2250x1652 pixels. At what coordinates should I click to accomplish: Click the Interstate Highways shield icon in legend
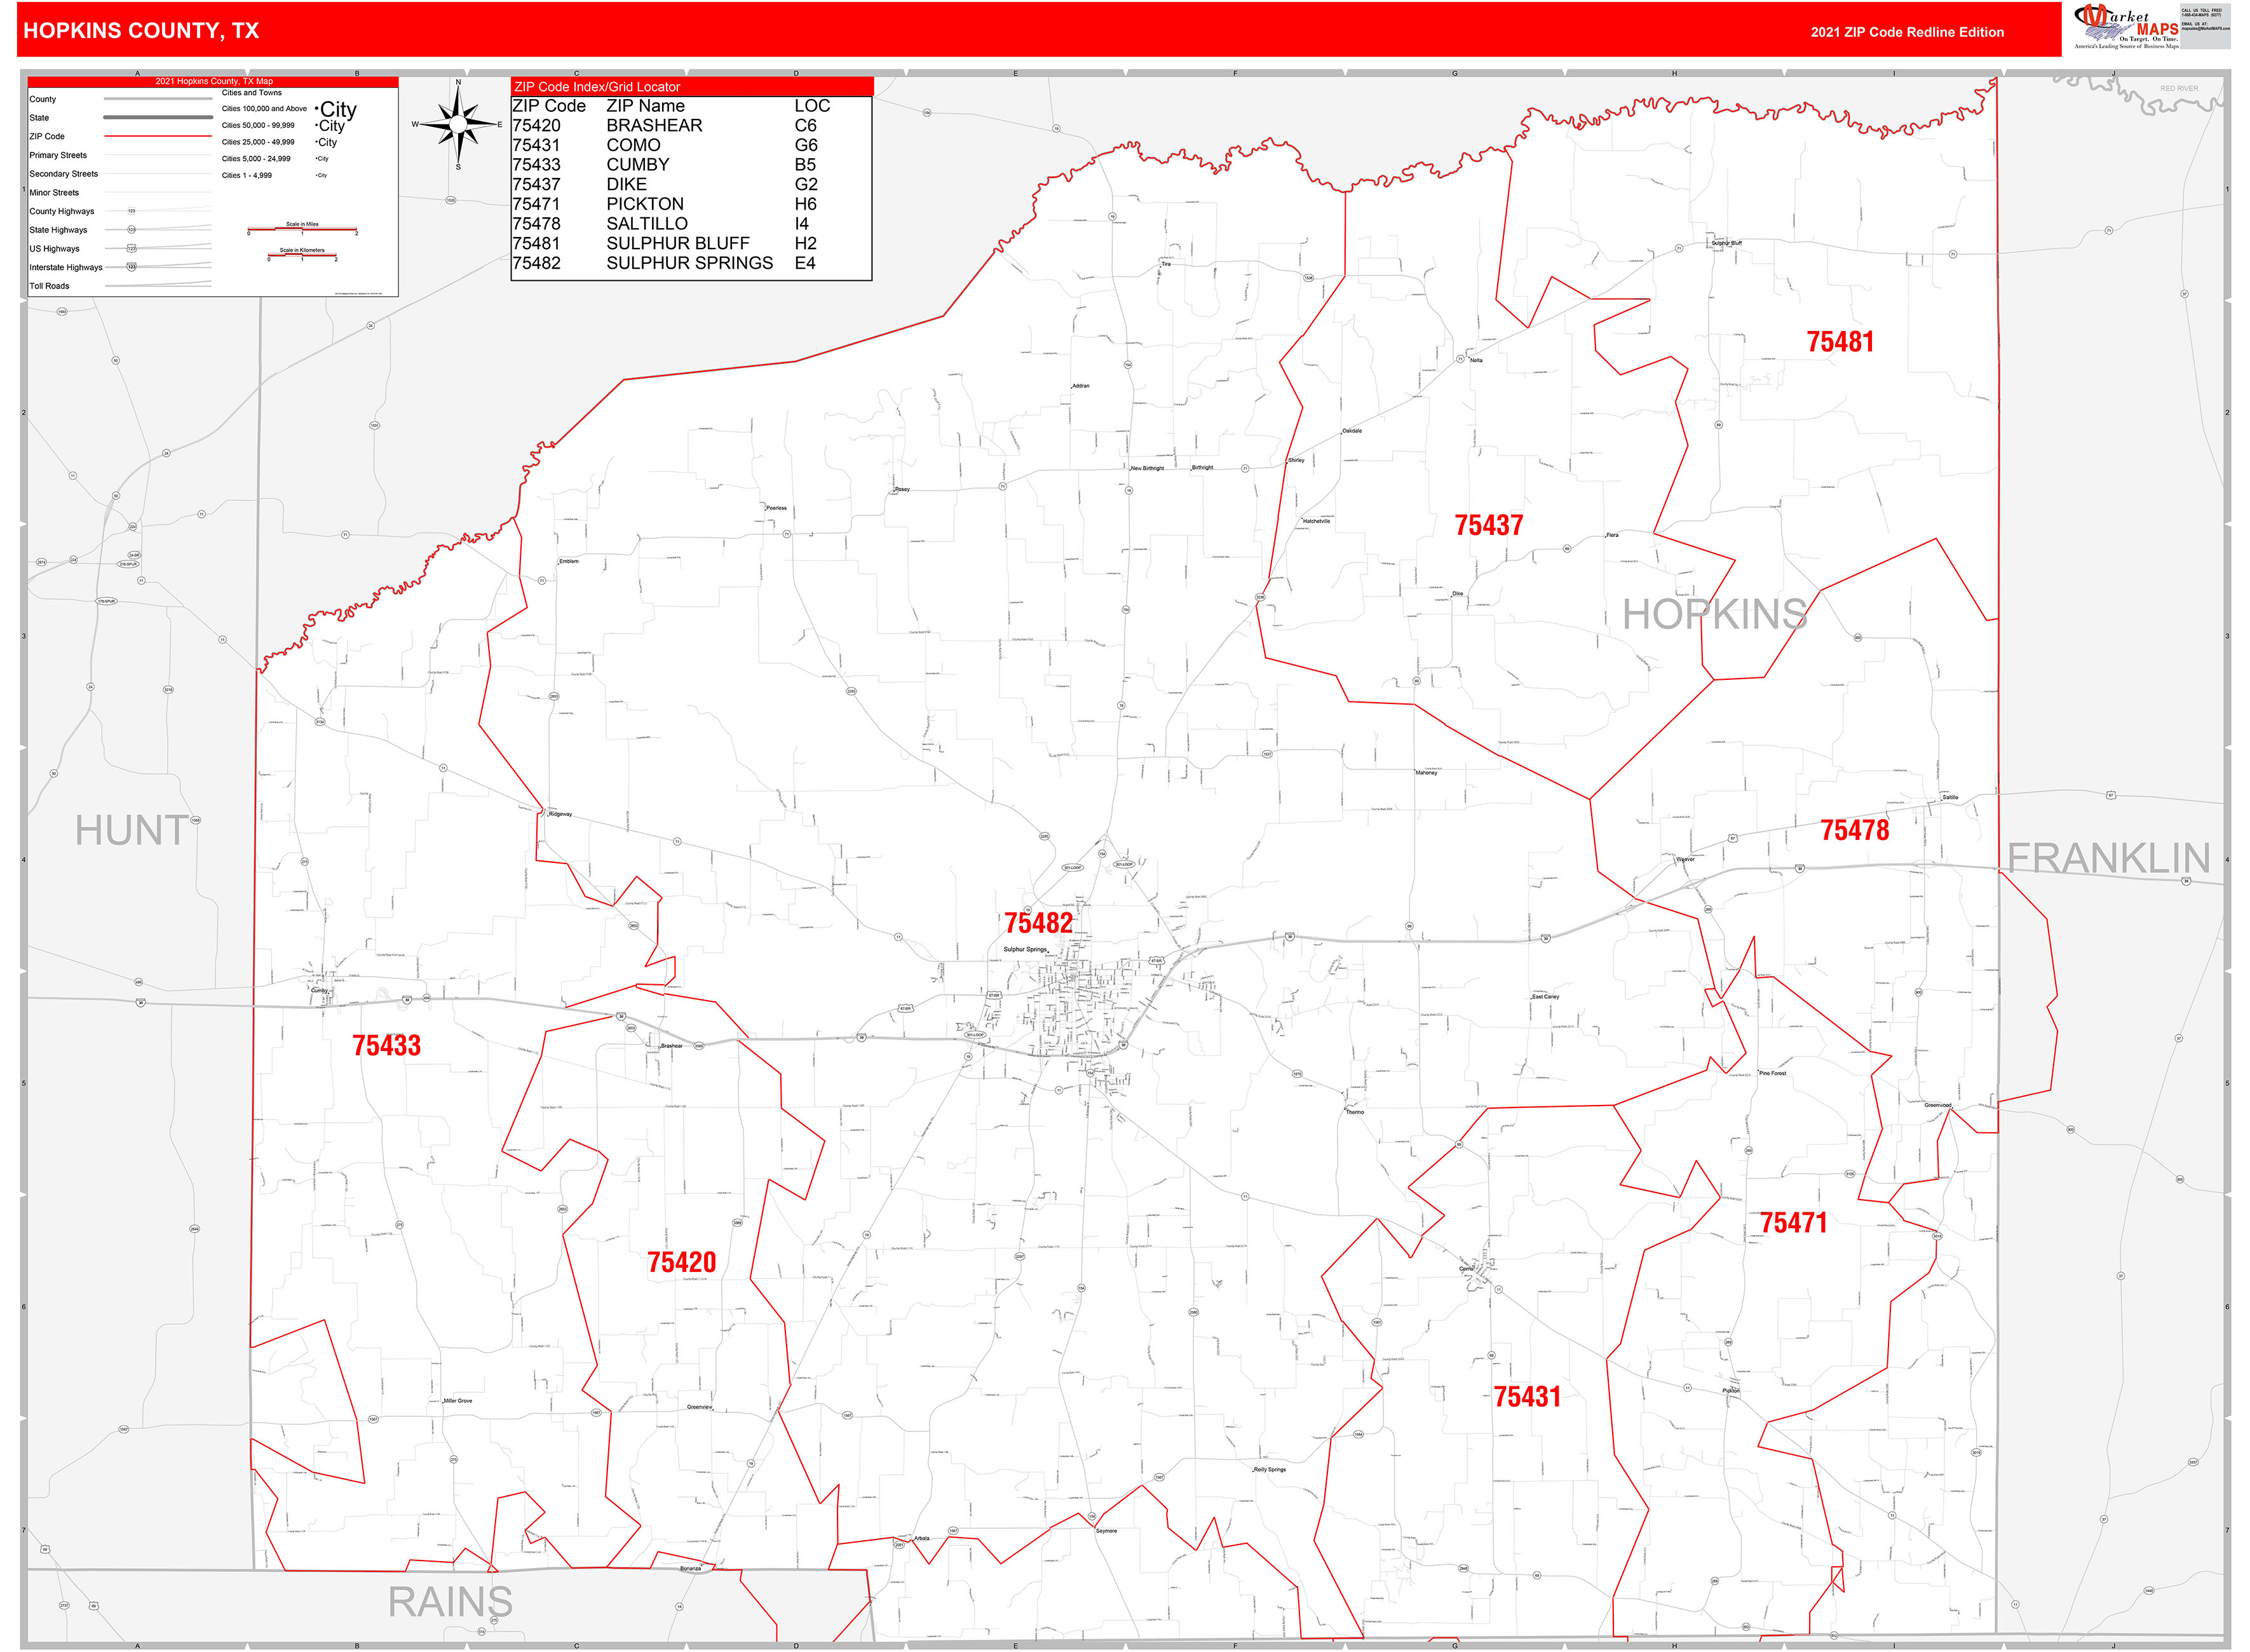coord(131,267)
